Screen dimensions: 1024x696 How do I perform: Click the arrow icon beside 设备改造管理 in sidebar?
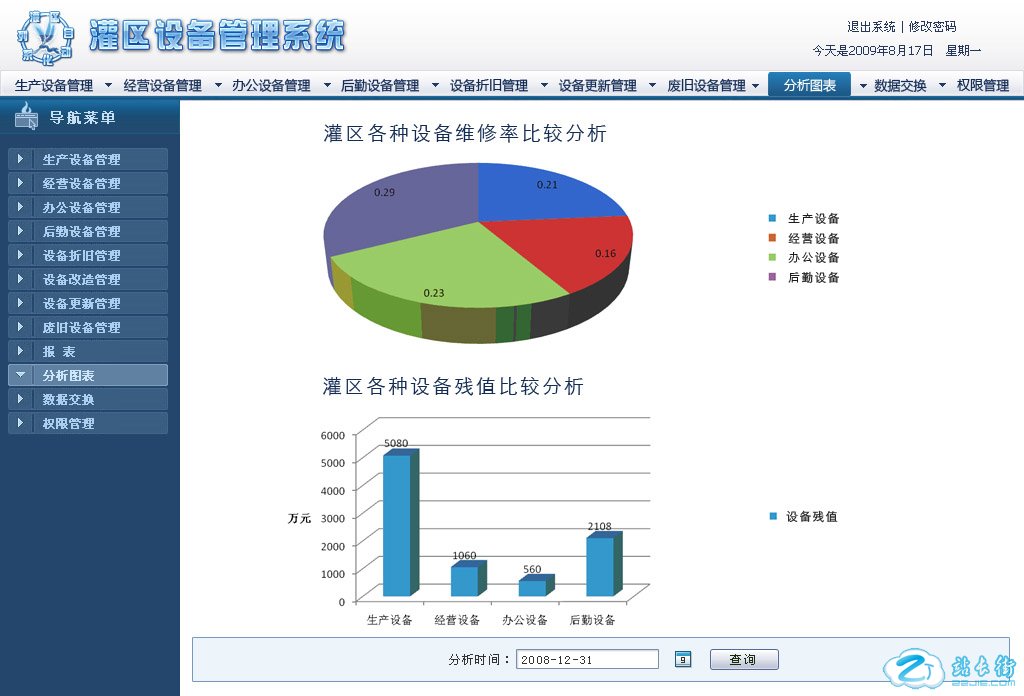pyautogui.click(x=20, y=279)
